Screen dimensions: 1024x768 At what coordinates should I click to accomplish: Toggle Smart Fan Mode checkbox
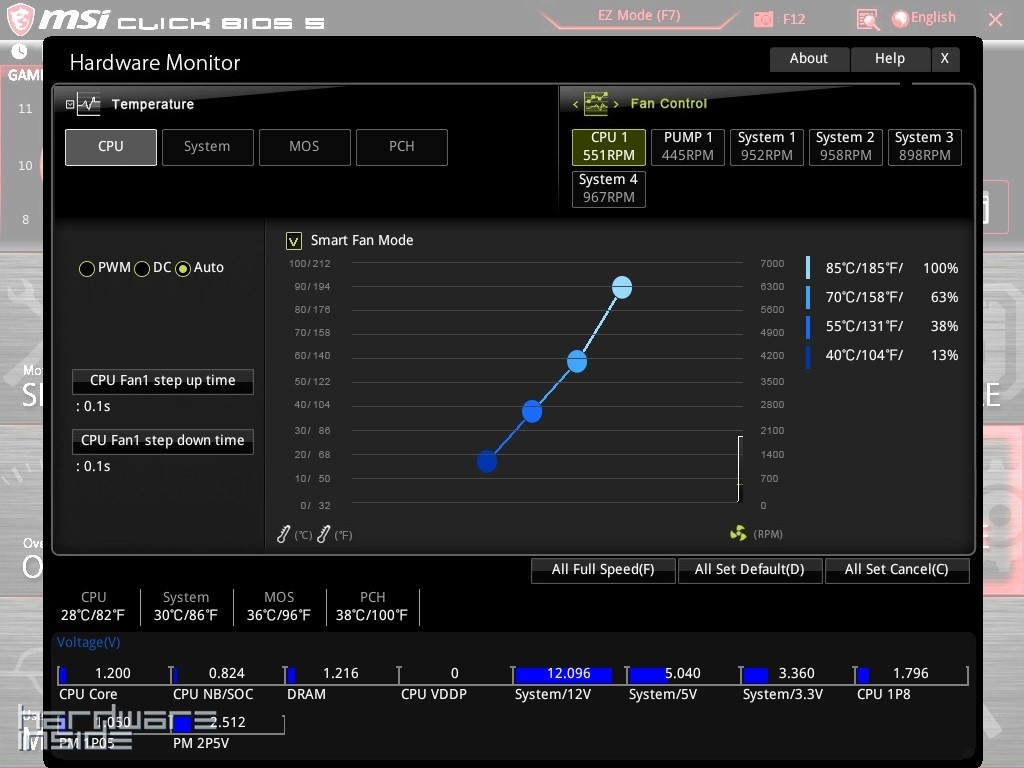[294, 241]
